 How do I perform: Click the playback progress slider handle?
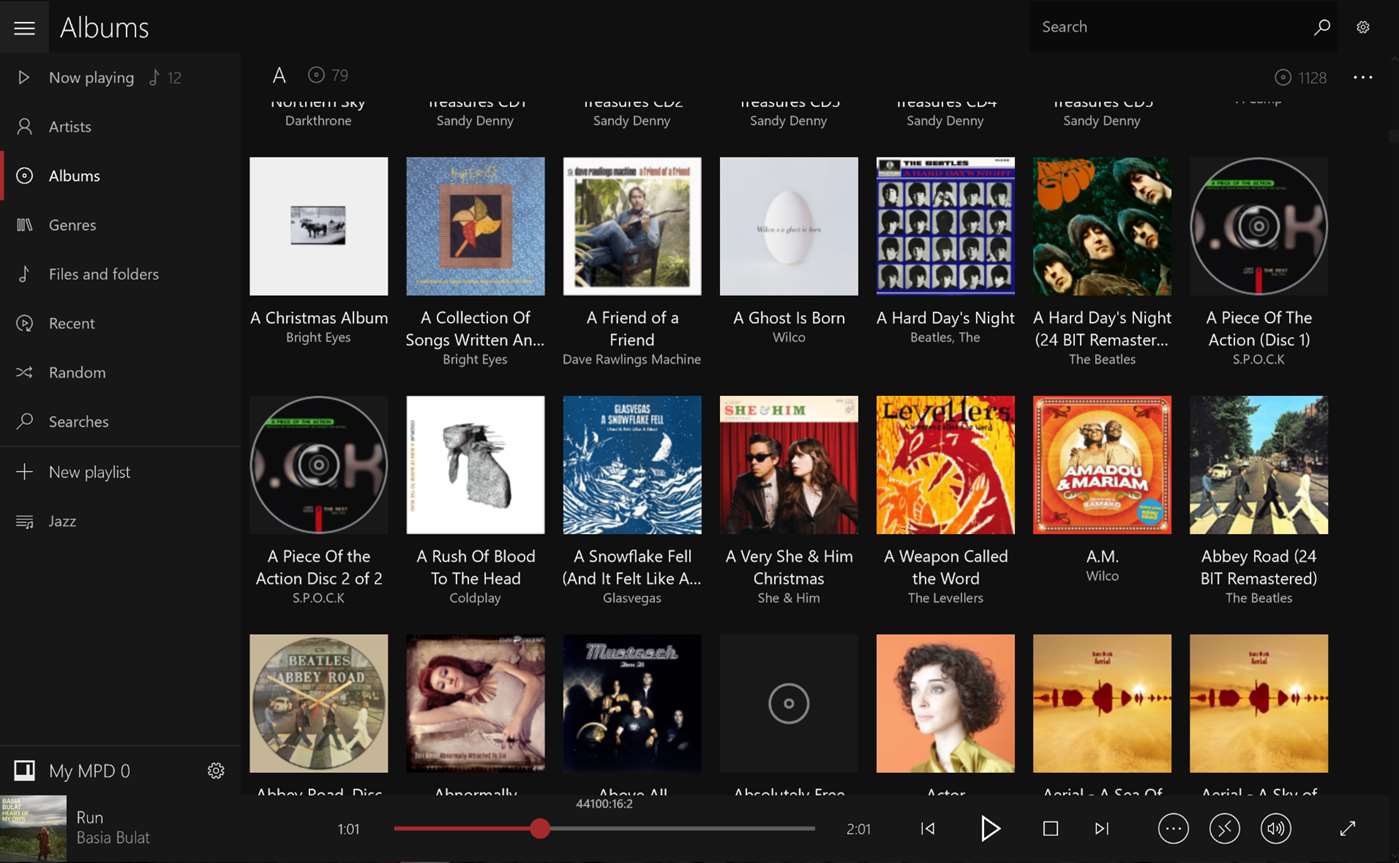pyautogui.click(x=540, y=828)
